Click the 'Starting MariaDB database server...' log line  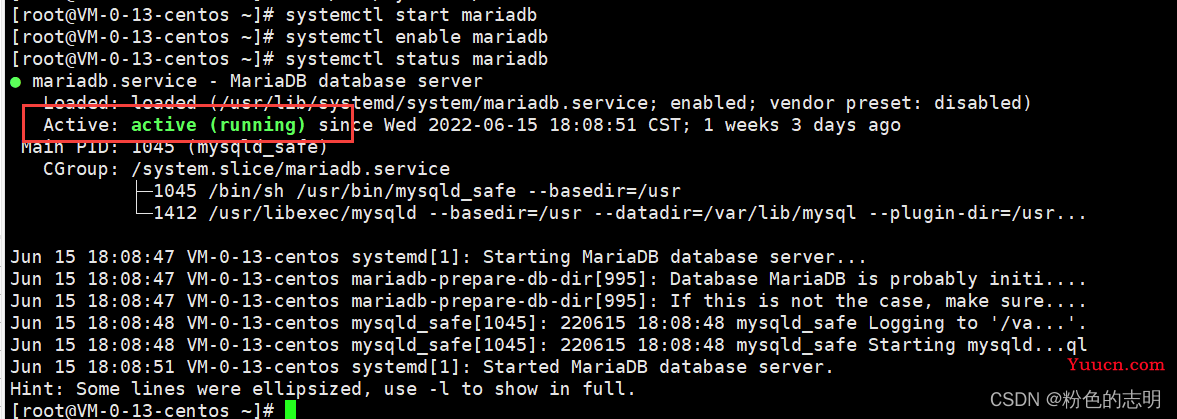coord(438,258)
